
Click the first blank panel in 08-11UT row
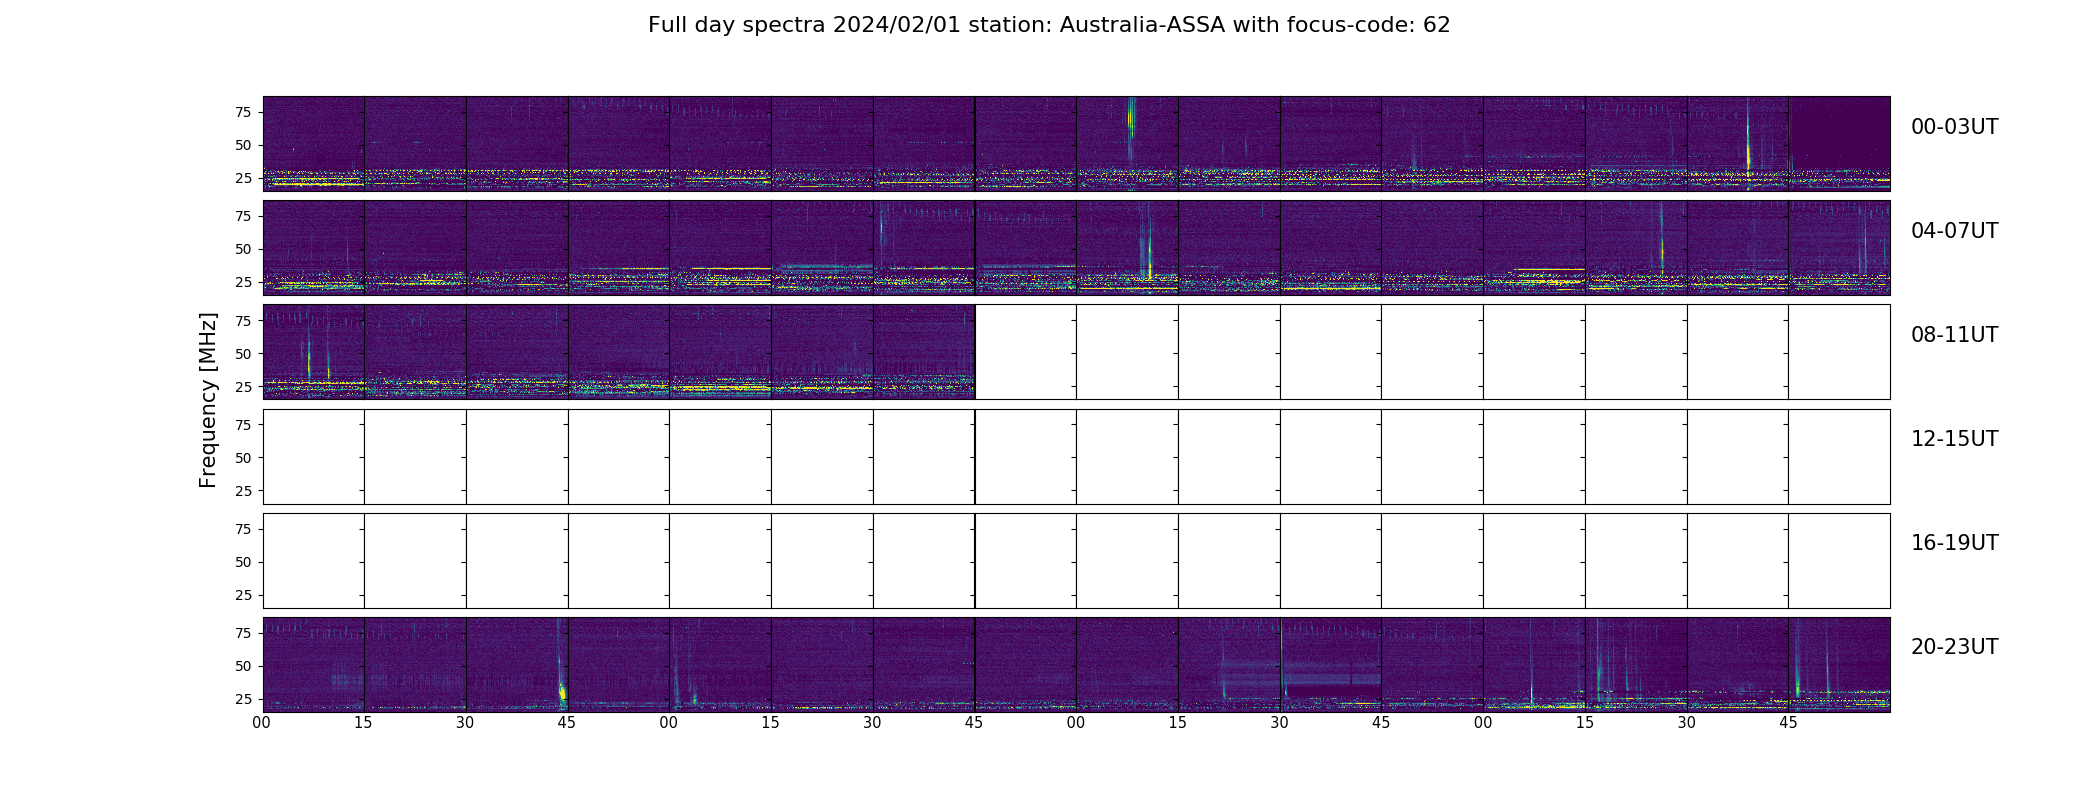point(1026,352)
